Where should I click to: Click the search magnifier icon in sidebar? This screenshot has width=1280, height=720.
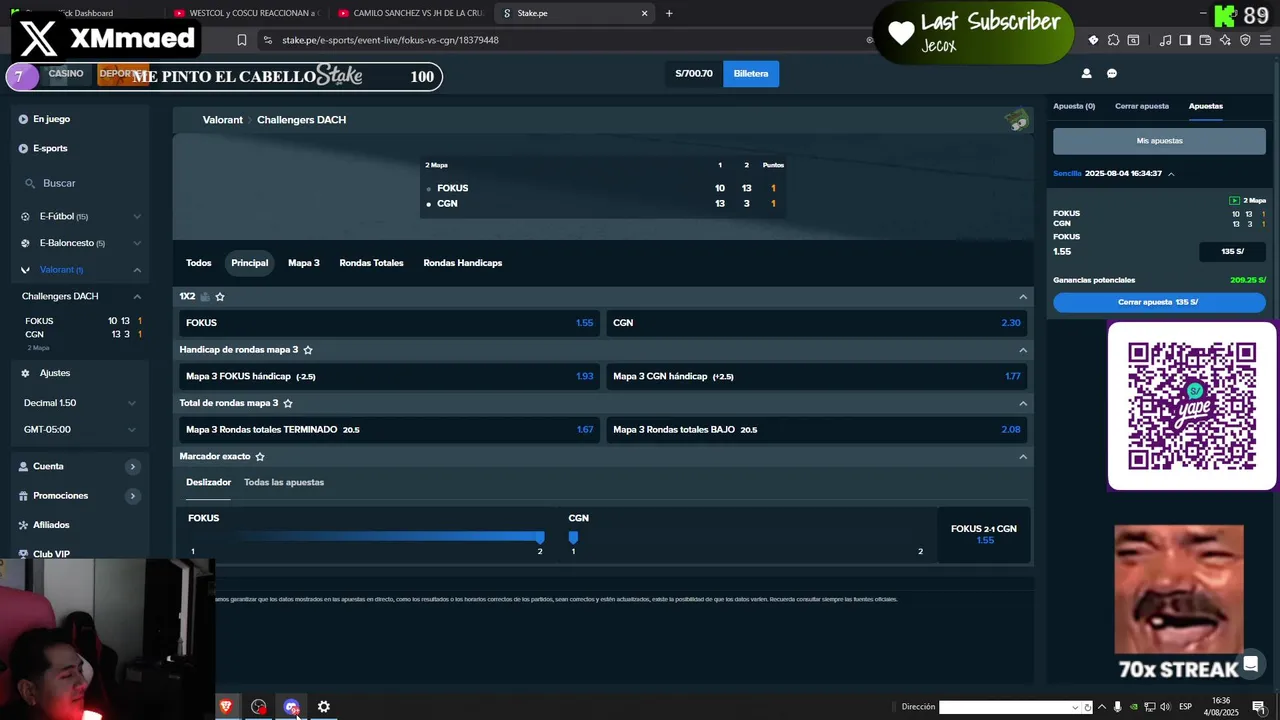(30, 184)
